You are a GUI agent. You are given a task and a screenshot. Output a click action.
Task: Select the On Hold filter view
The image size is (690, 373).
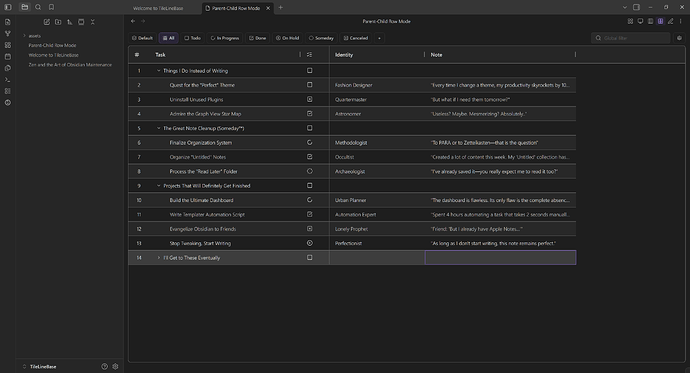point(287,38)
